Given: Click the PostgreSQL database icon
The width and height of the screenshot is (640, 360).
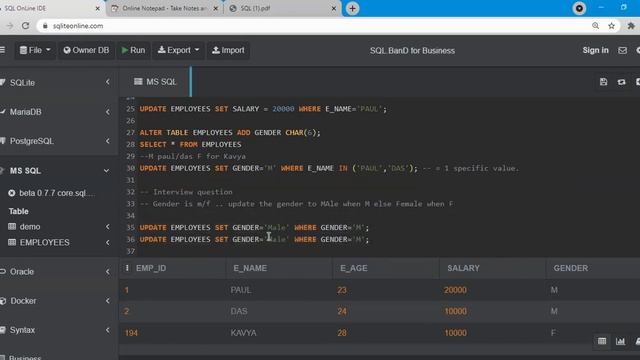Looking at the screenshot, I should pyautogui.click(x=2, y=141).
